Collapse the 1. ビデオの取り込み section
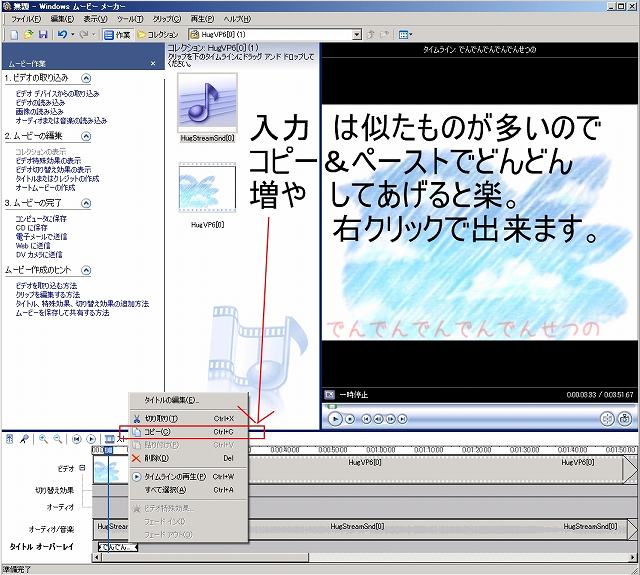 pyautogui.click(x=86, y=78)
